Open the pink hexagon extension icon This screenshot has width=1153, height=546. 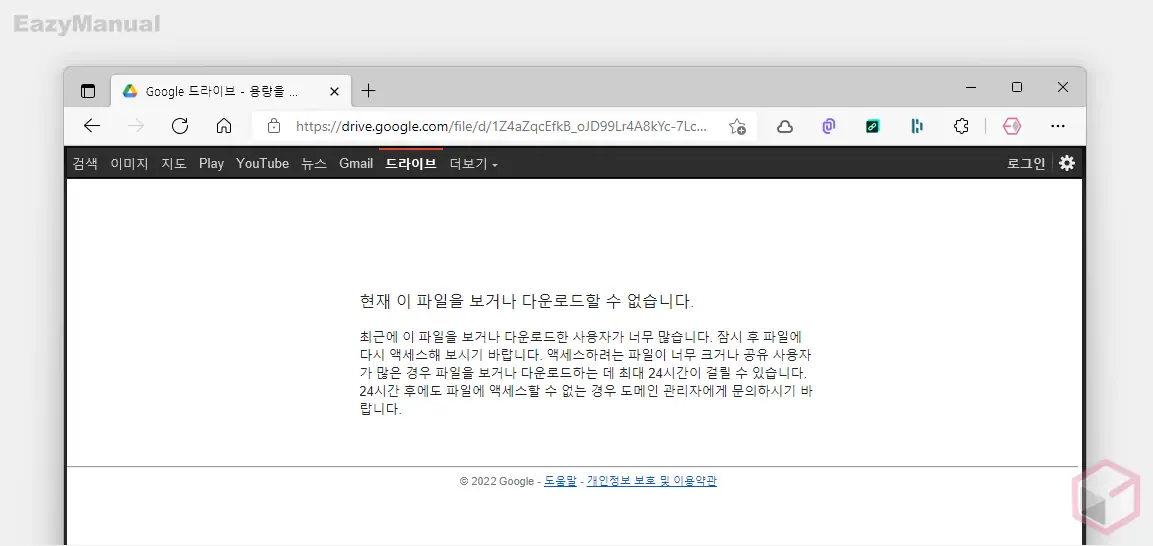[1013, 126]
